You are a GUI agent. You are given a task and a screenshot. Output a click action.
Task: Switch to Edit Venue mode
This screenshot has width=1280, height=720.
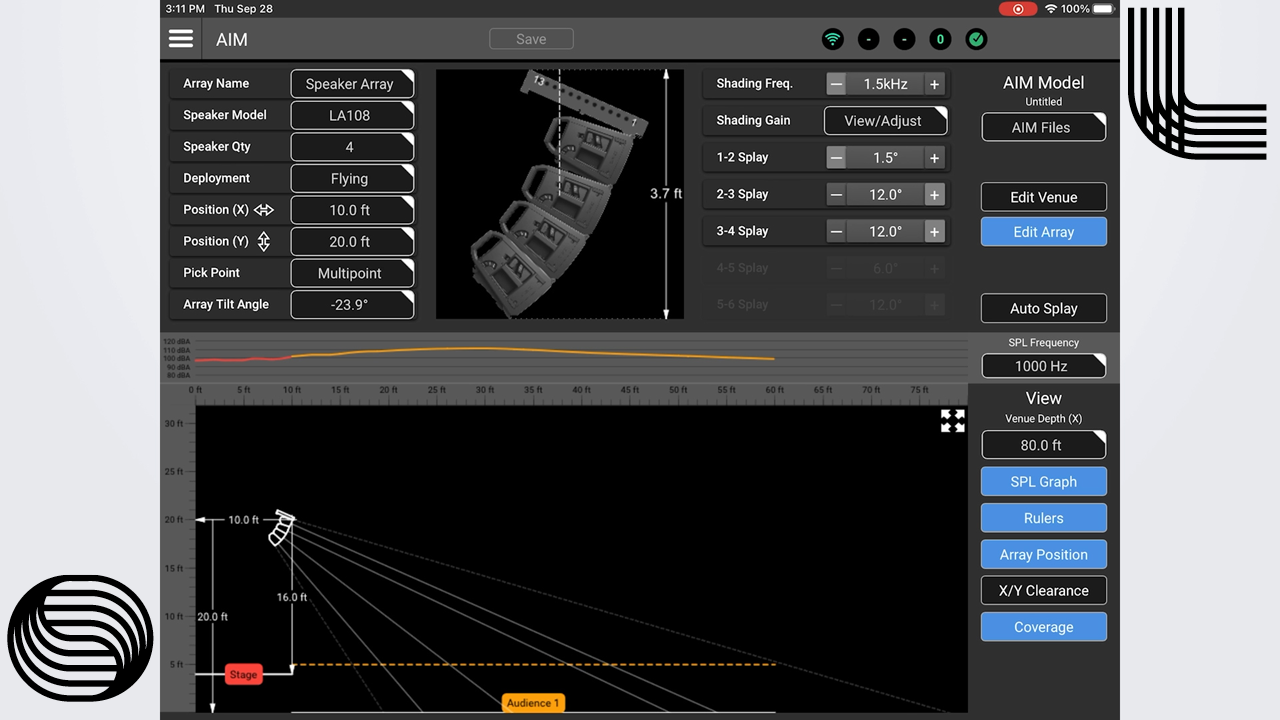pos(1043,197)
